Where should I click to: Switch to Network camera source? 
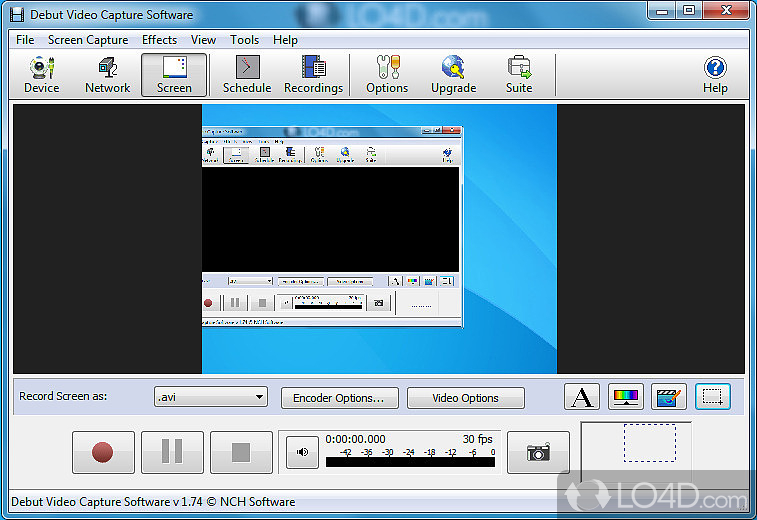point(107,75)
